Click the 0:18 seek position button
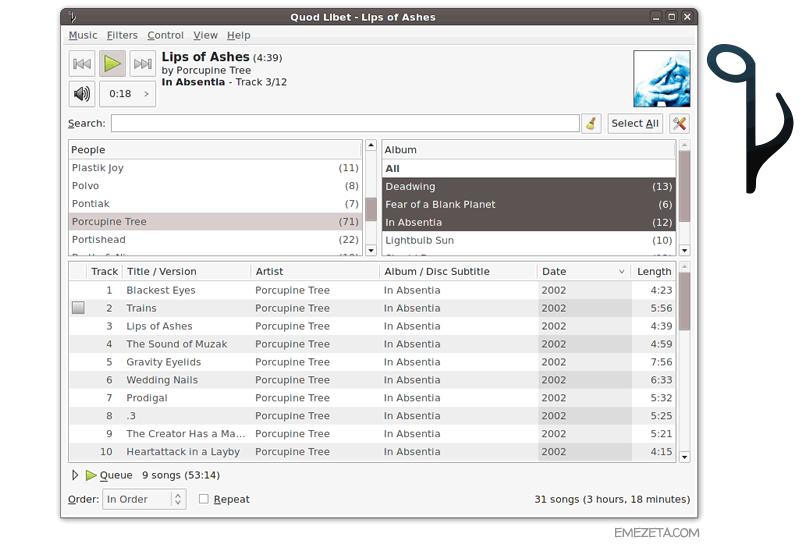This screenshot has width=800, height=550. pyautogui.click(x=128, y=94)
